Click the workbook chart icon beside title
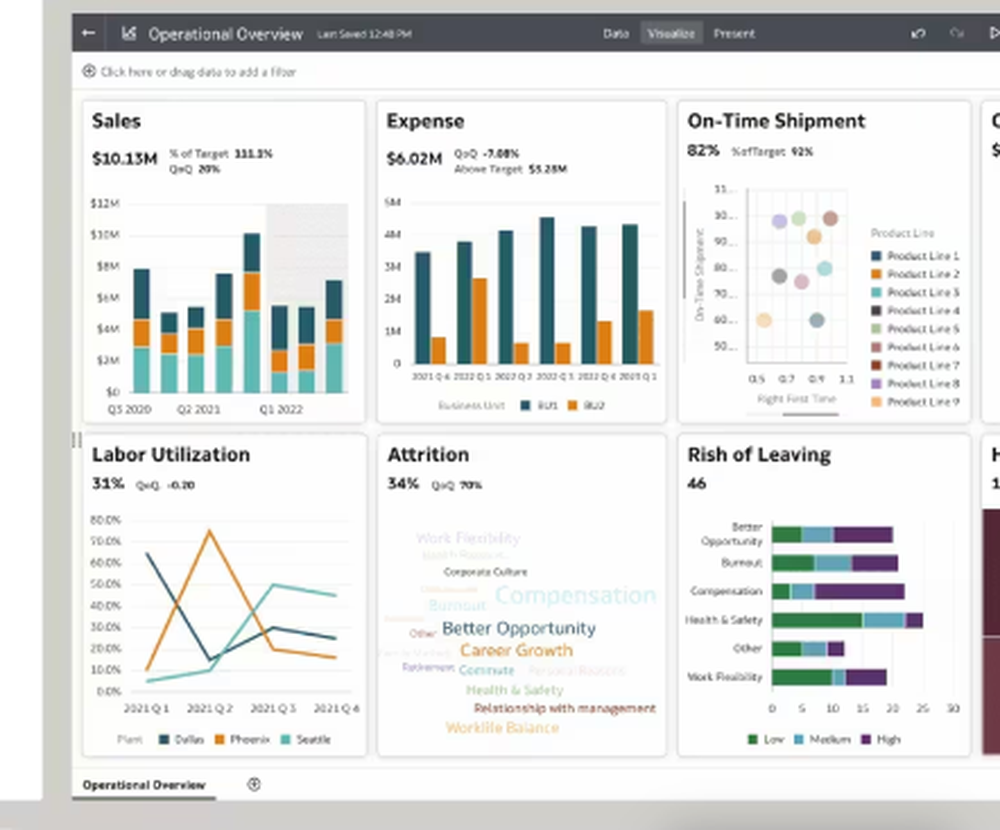The height and width of the screenshot is (830, 1000). coord(129,33)
